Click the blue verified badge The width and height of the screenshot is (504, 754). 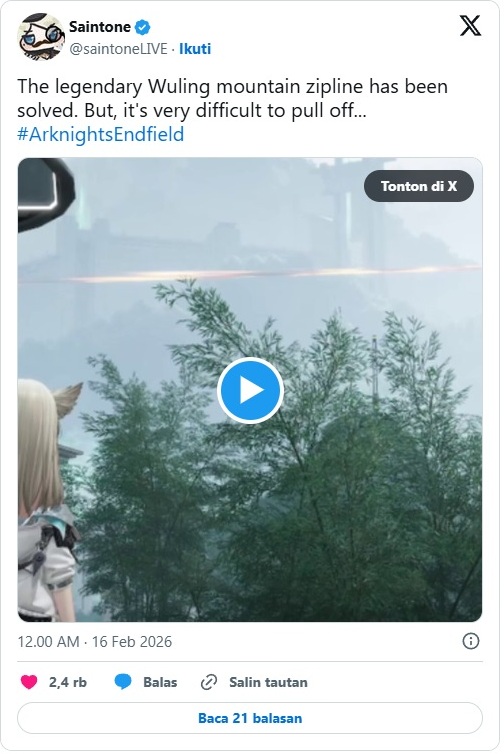[142, 27]
